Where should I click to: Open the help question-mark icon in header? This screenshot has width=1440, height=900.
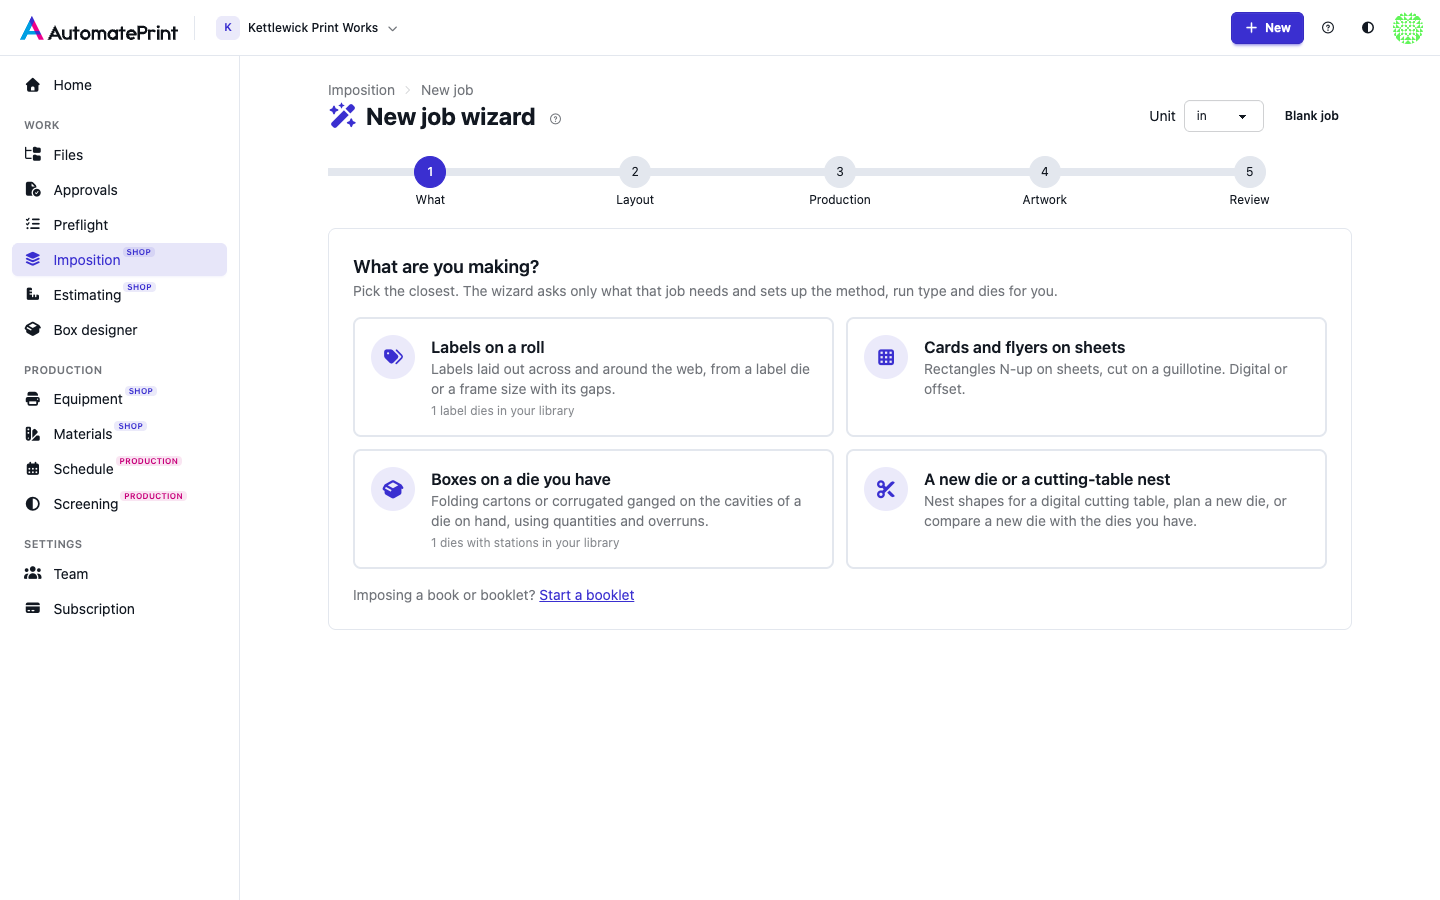(x=1328, y=28)
